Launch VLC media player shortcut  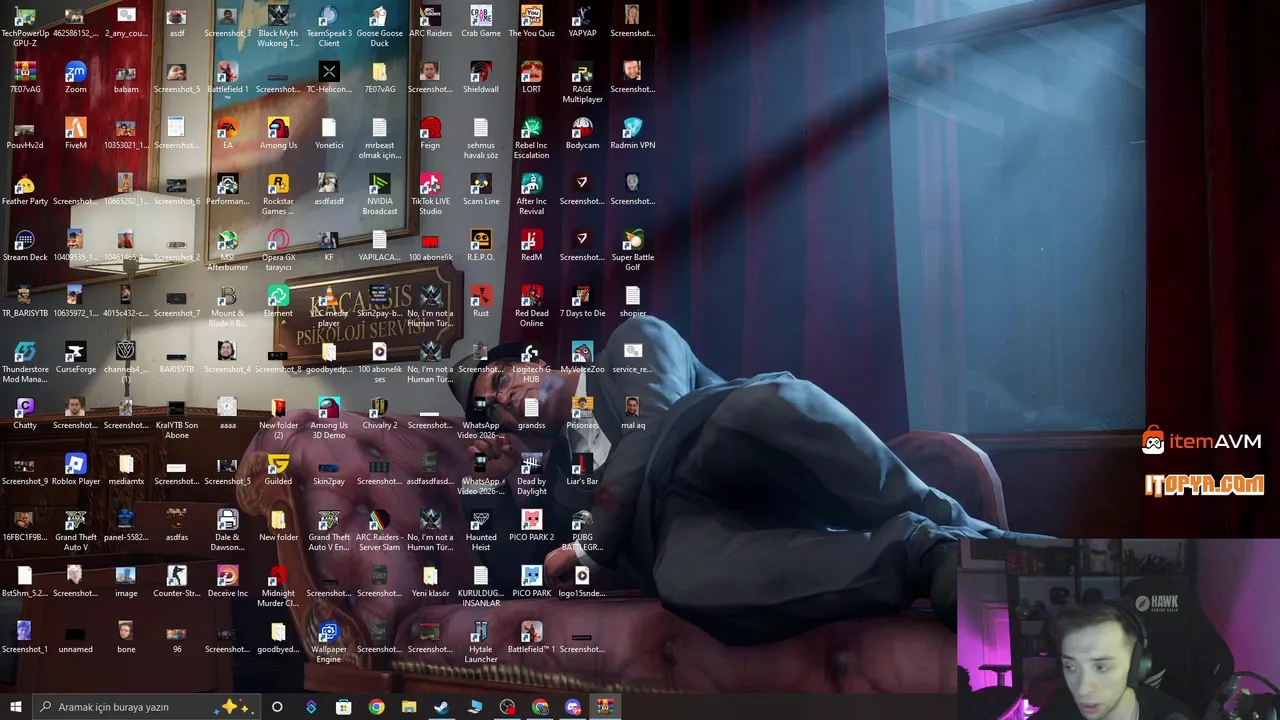[x=329, y=306]
